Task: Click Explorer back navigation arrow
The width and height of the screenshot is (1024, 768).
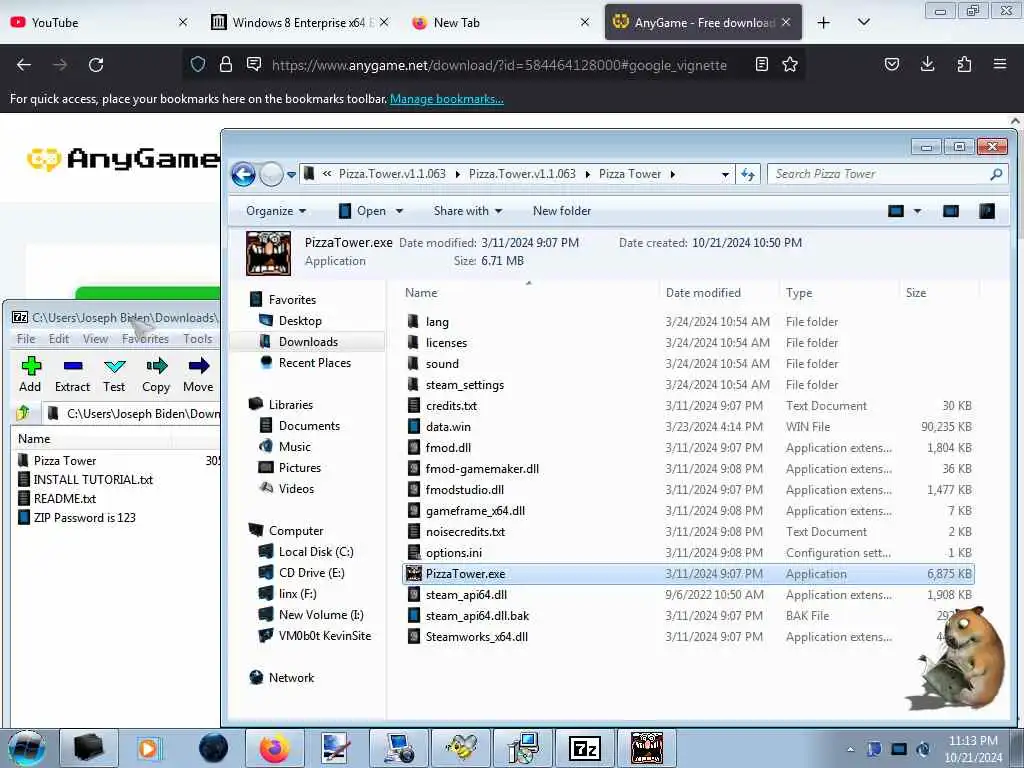Action: point(243,174)
